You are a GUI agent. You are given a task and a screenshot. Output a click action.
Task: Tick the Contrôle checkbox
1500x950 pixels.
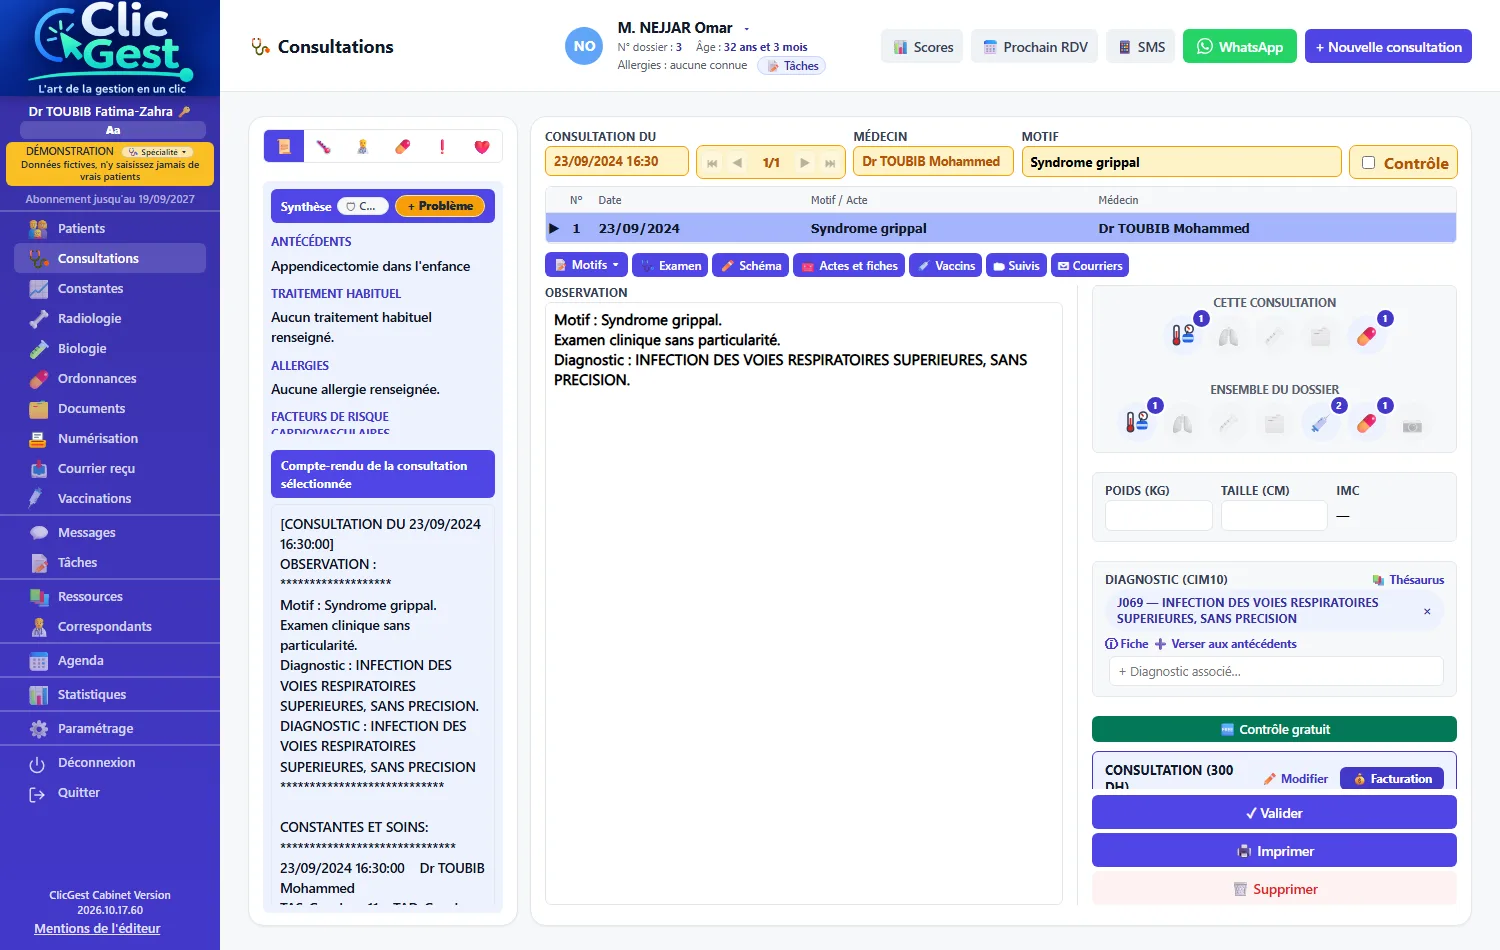[x=1368, y=162]
